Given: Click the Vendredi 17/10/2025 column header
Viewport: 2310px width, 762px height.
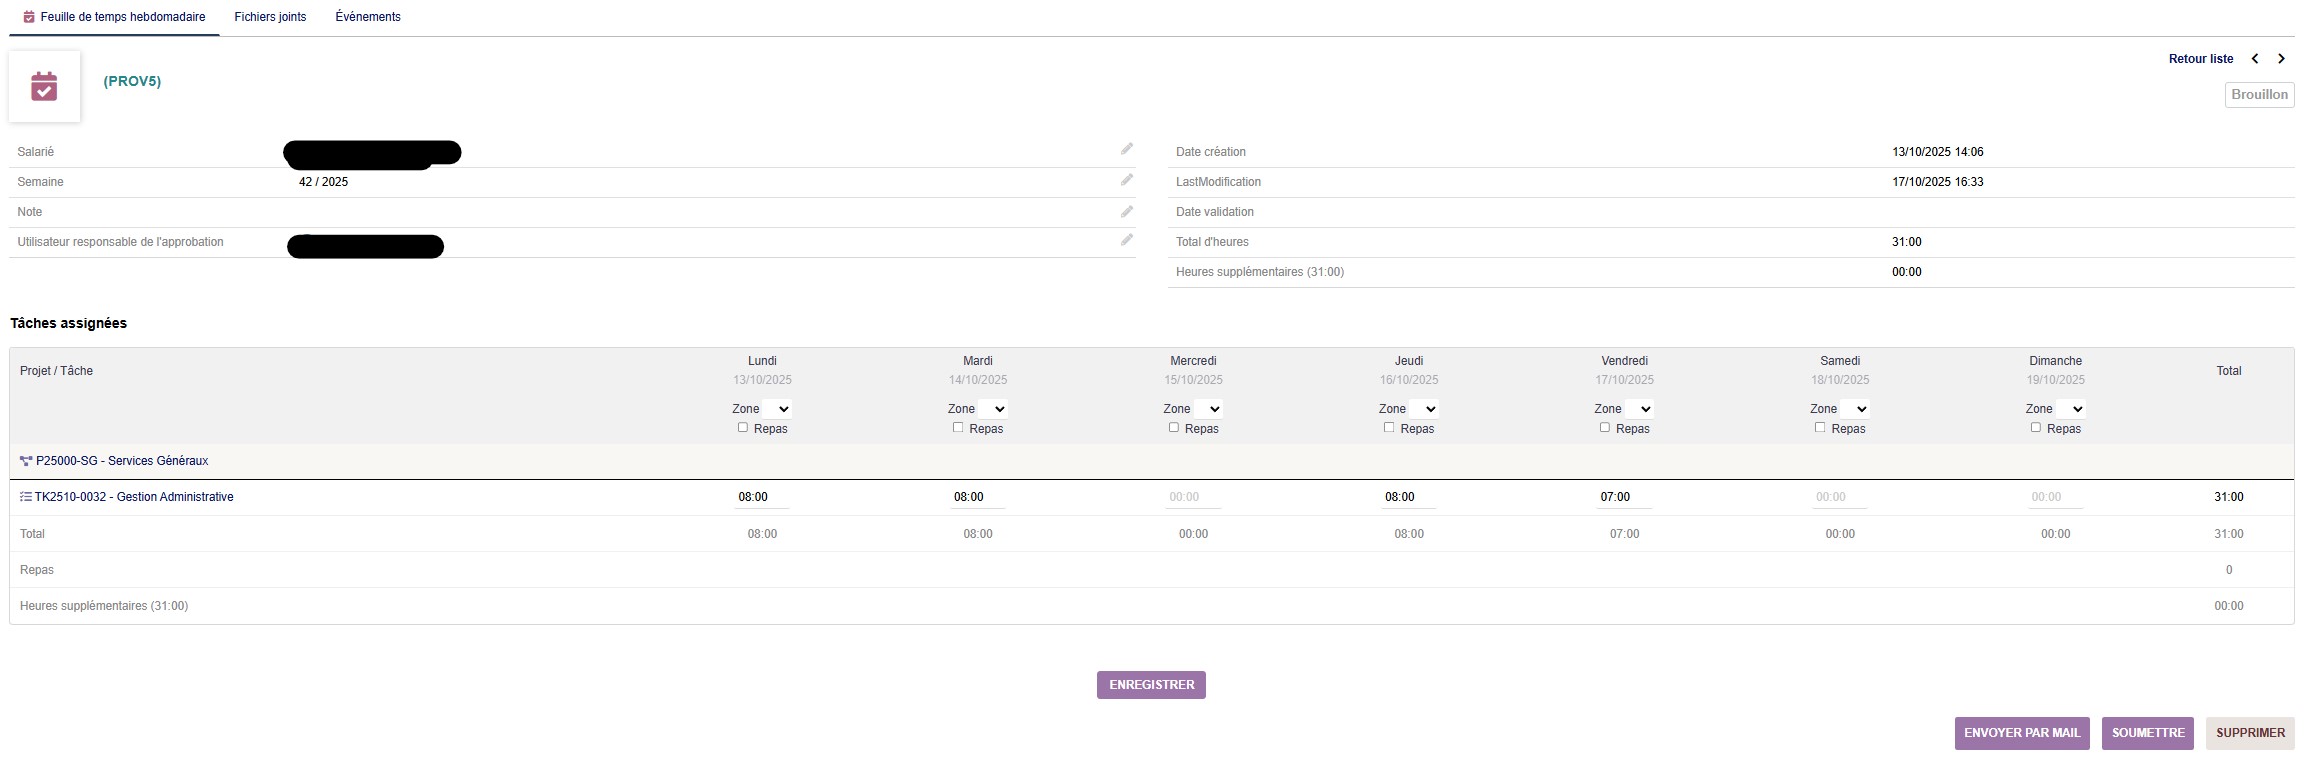Looking at the screenshot, I should coord(1624,370).
